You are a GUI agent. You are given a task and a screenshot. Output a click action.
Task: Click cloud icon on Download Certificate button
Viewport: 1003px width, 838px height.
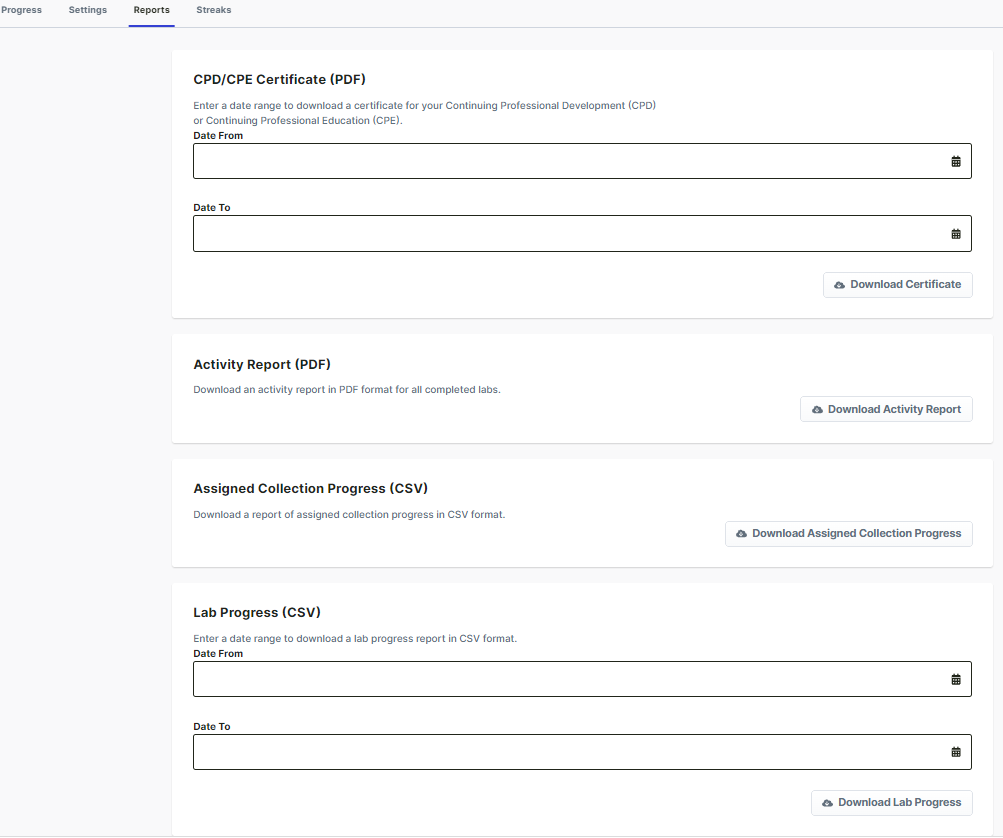[x=839, y=285]
